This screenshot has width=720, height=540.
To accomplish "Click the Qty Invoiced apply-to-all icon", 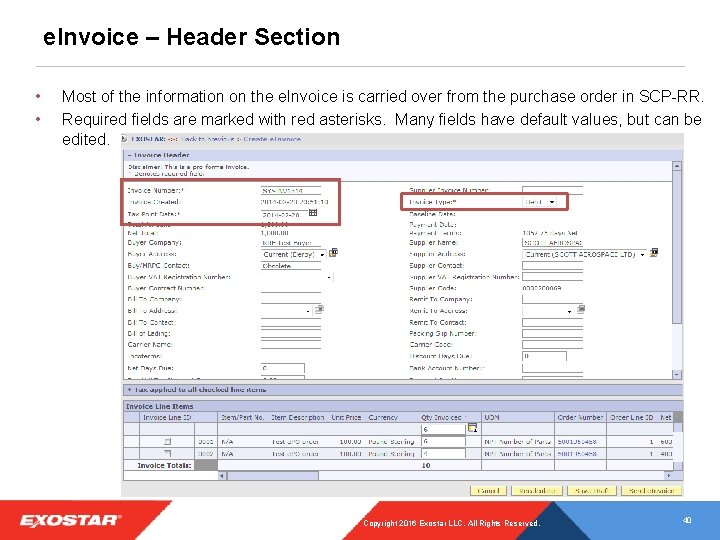I will 472,428.
